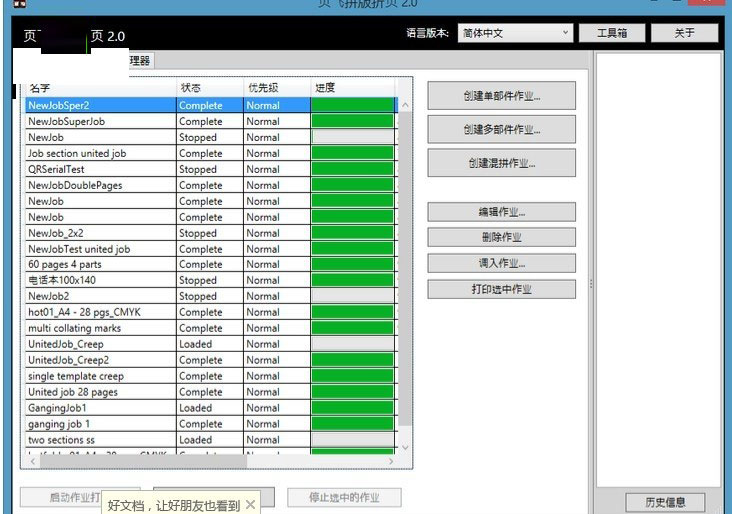Select two sections ss job
Viewport: 732px width, 514px height.
pyautogui.click(x=210, y=440)
